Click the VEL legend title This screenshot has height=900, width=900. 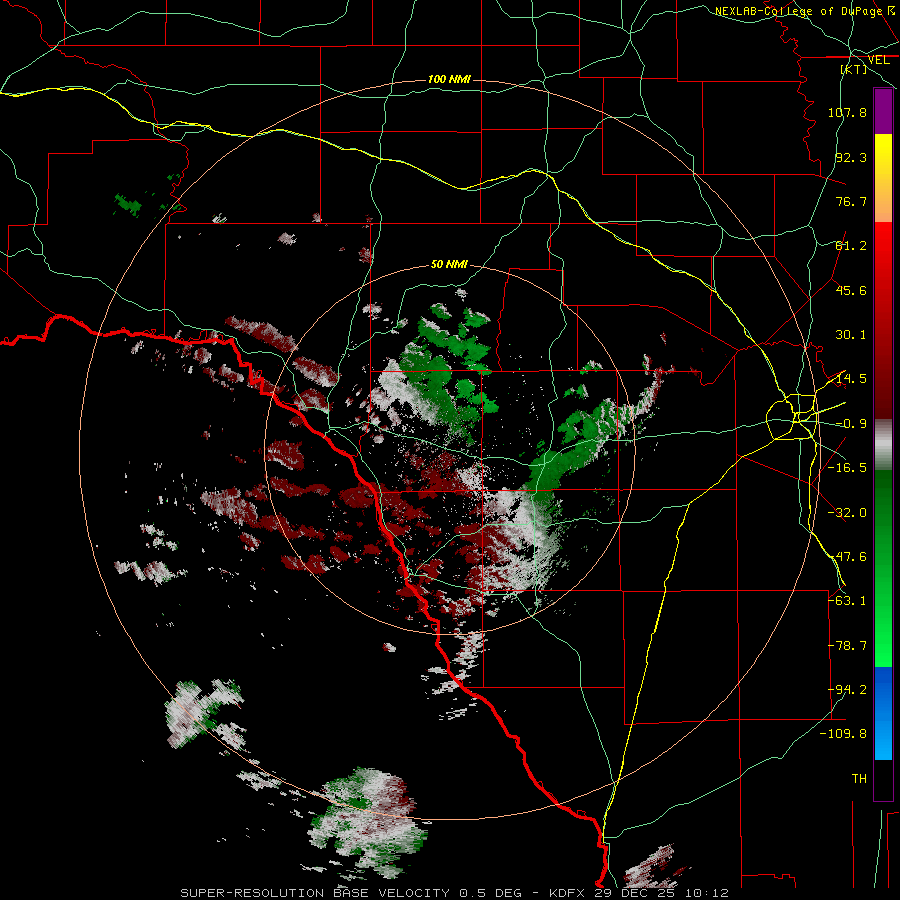[878, 60]
